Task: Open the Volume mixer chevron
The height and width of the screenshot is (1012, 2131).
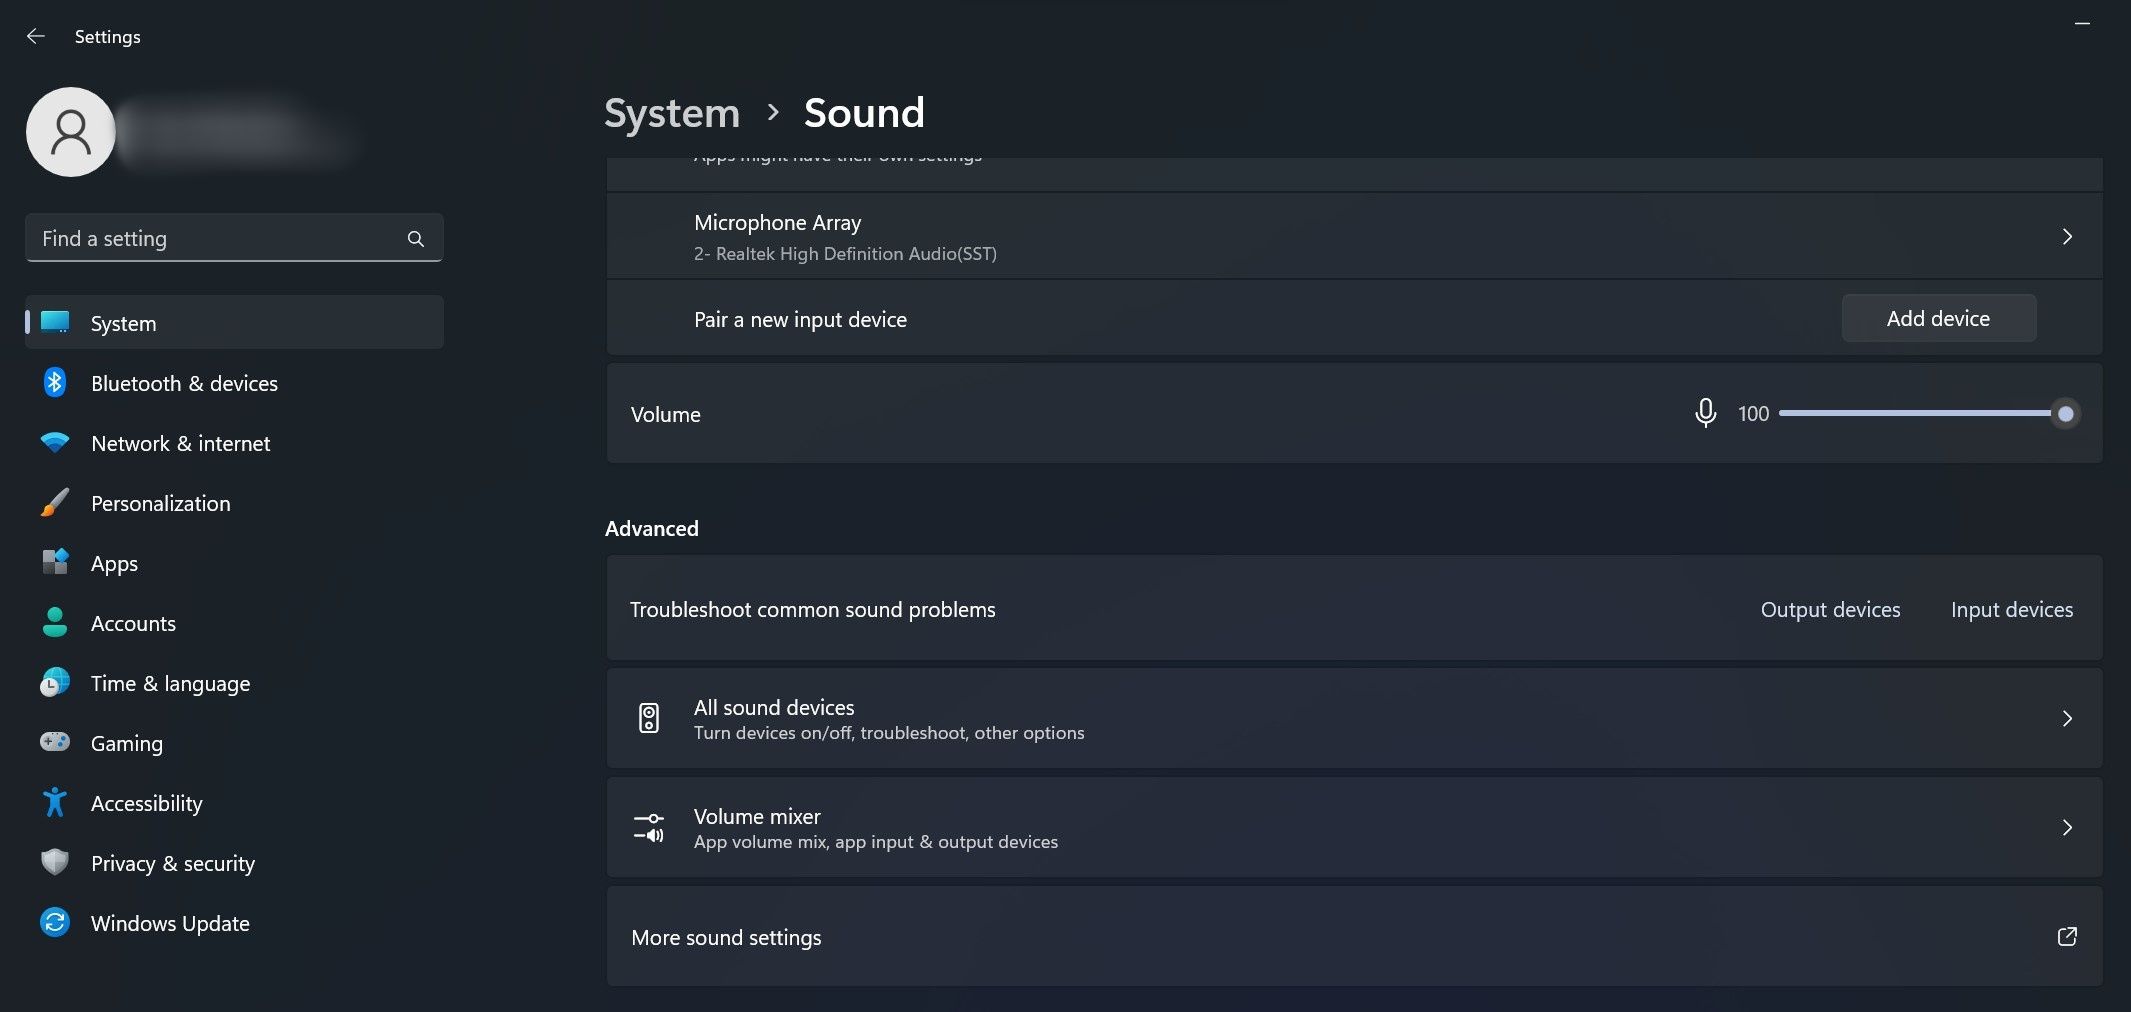Action: point(2066,828)
